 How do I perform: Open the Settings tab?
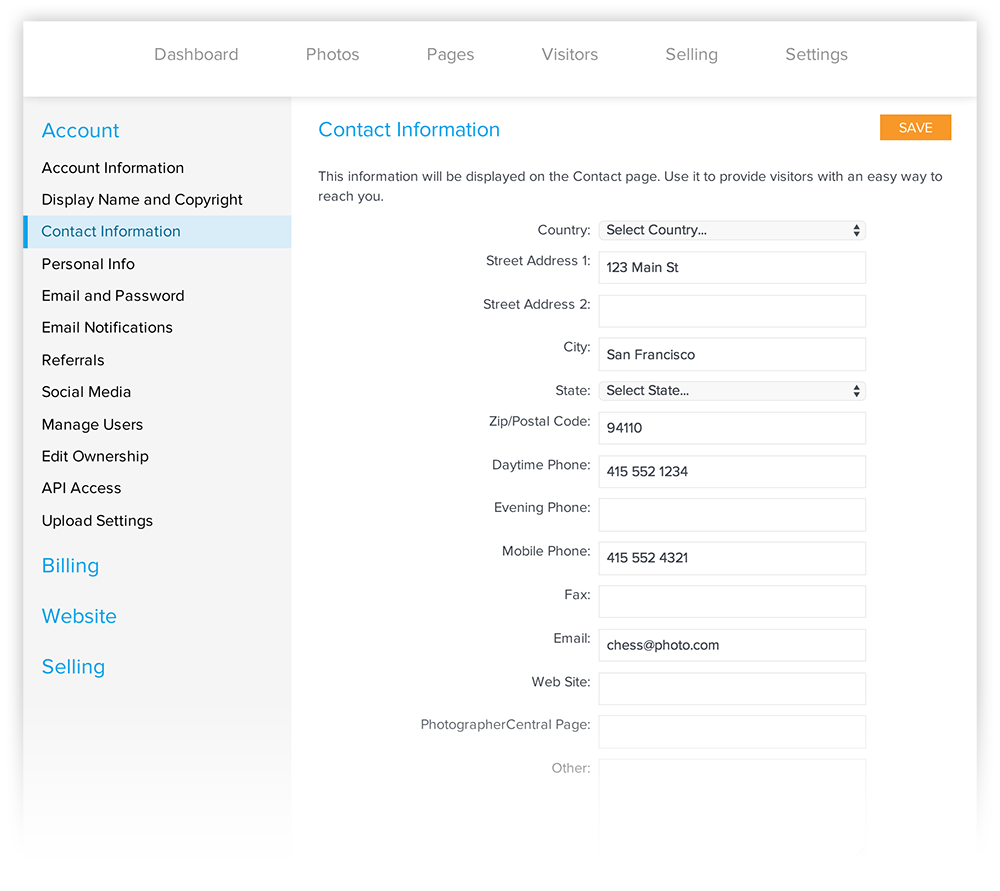coord(816,55)
